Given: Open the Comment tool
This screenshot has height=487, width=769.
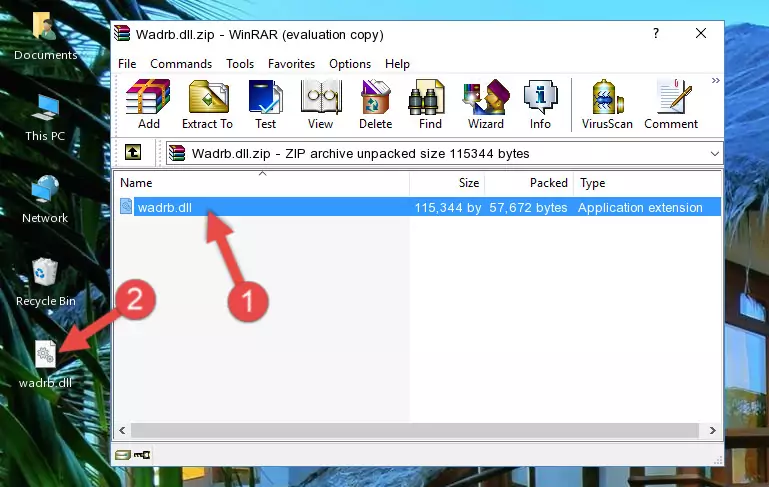Looking at the screenshot, I should tap(671, 104).
